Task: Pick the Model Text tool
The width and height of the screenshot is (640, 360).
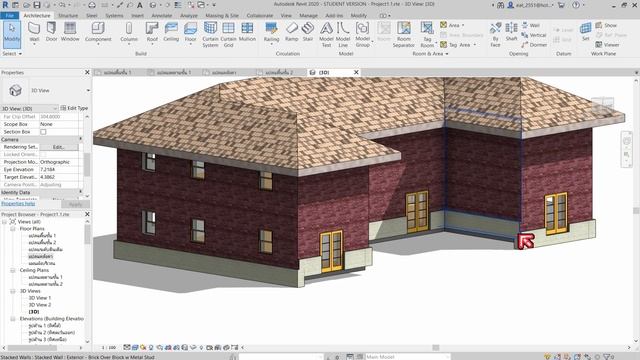Action: 326,35
